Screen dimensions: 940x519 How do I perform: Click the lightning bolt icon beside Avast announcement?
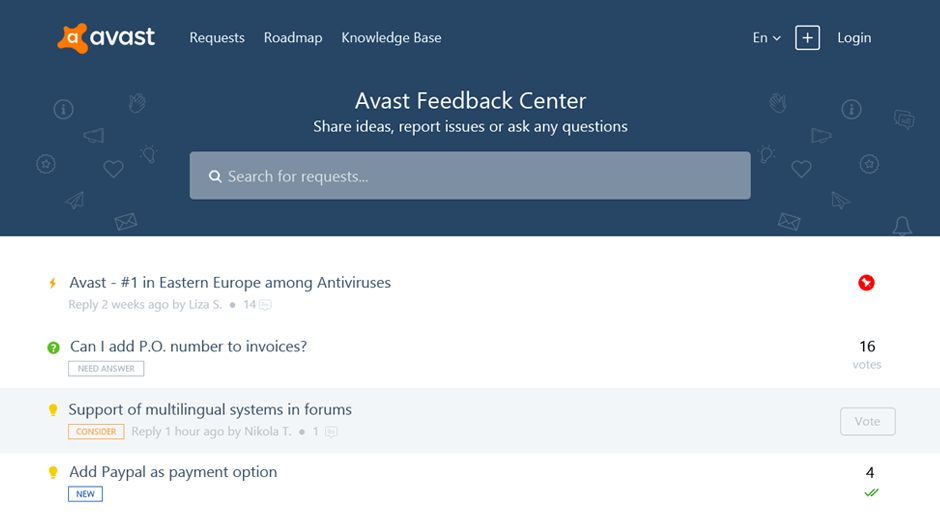point(54,284)
